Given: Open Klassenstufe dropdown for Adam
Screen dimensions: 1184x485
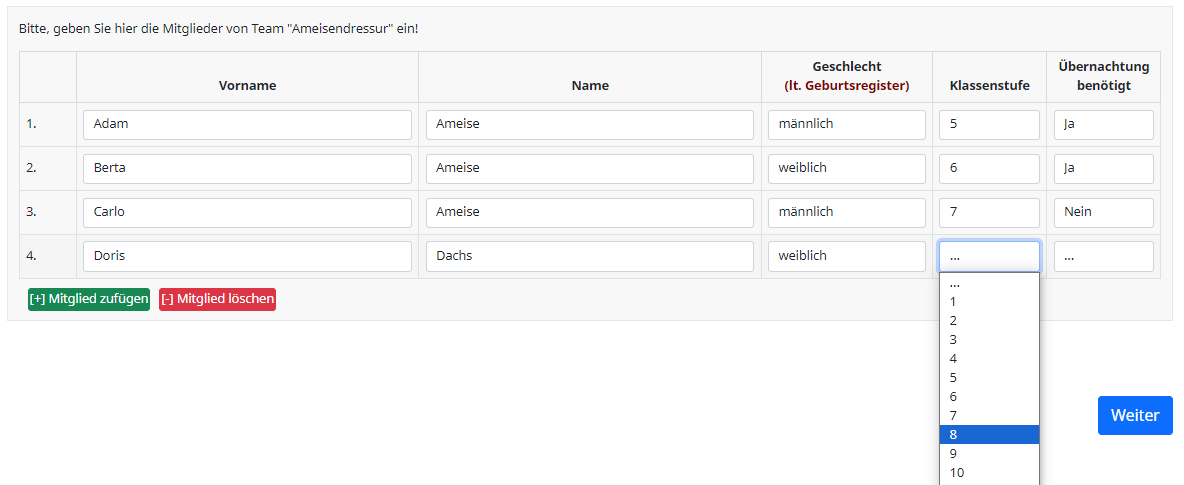Looking at the screenshot, I should coord(989,124).
